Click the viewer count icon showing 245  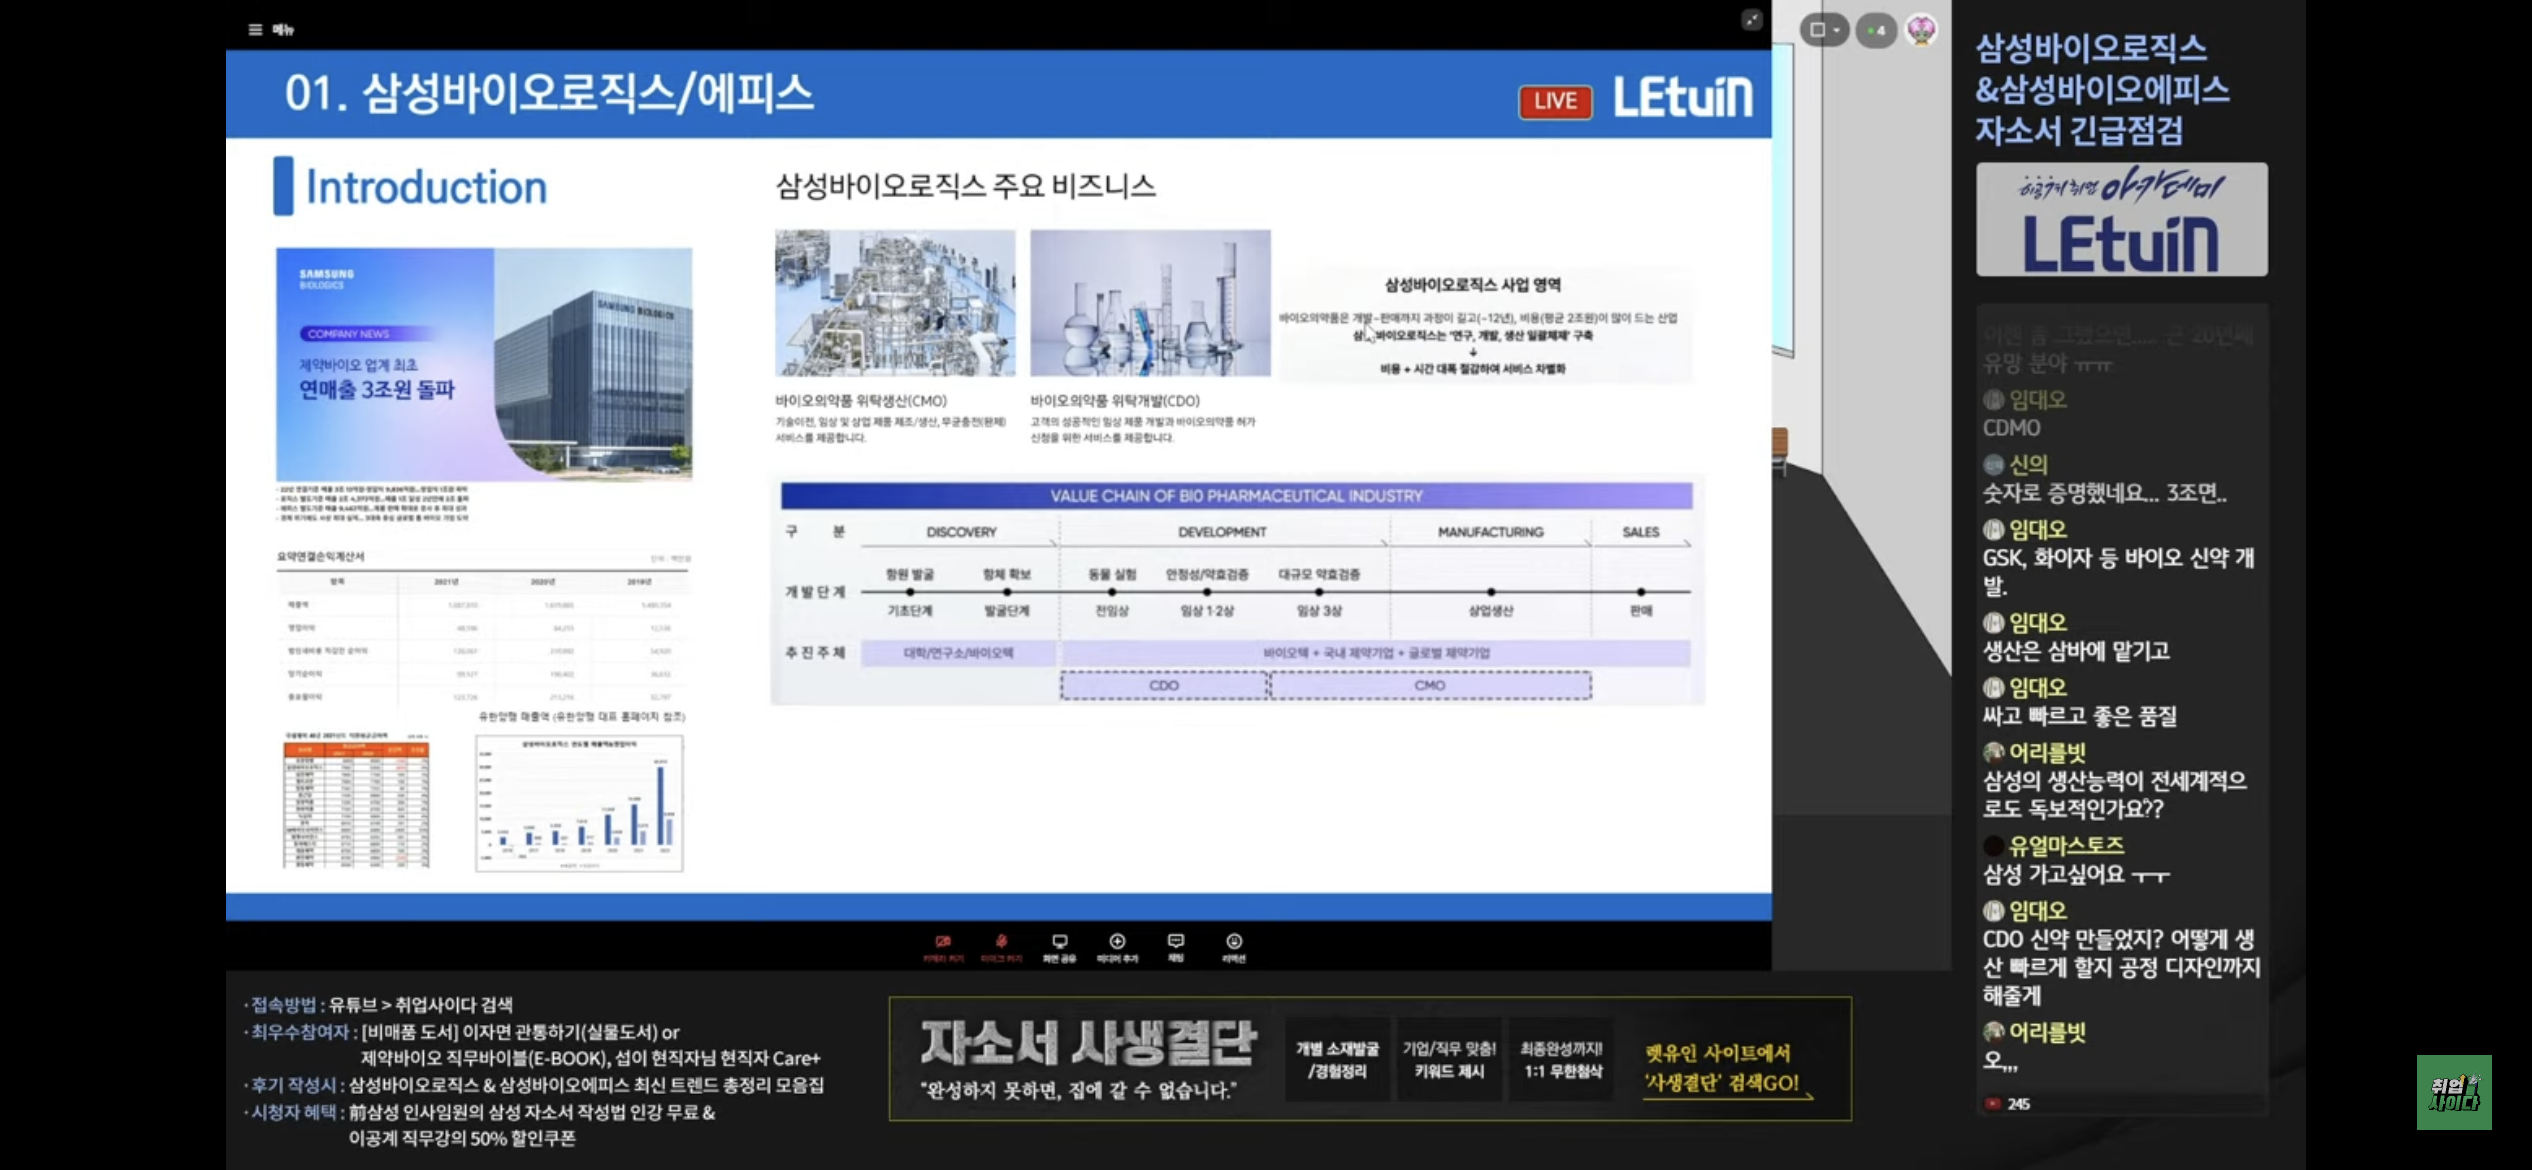click(1993, 1104)
